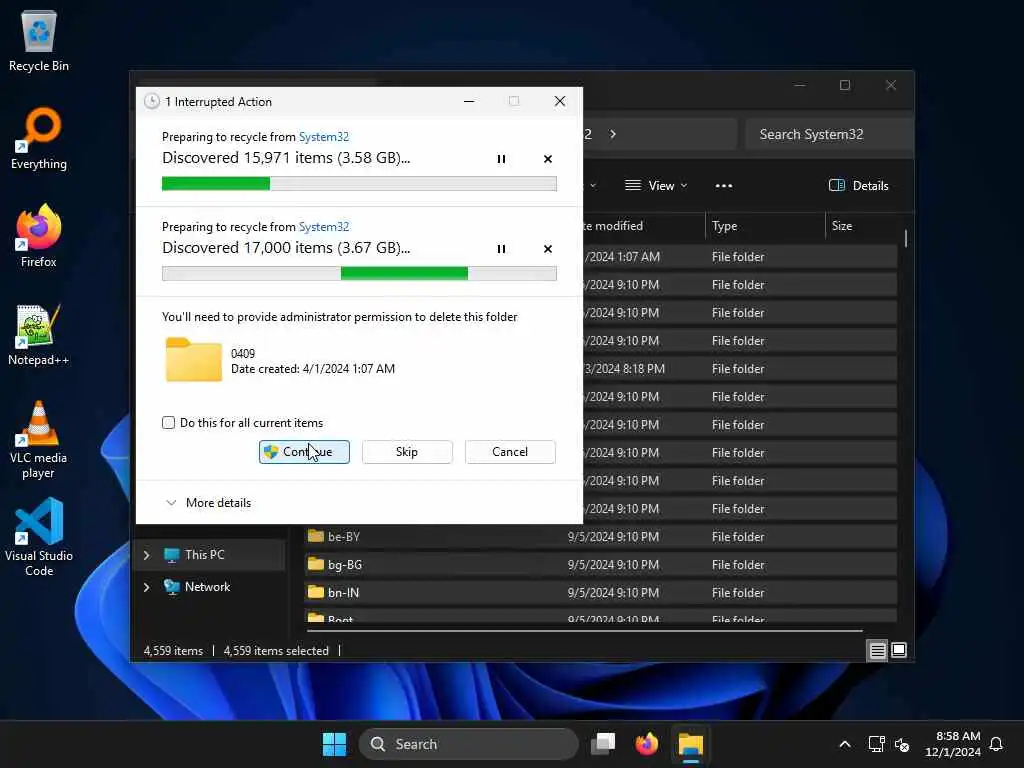Pause the second recycle operation (17,000 items)
This screenshot has height=768, width=1024.
click(x=501, y=249)
